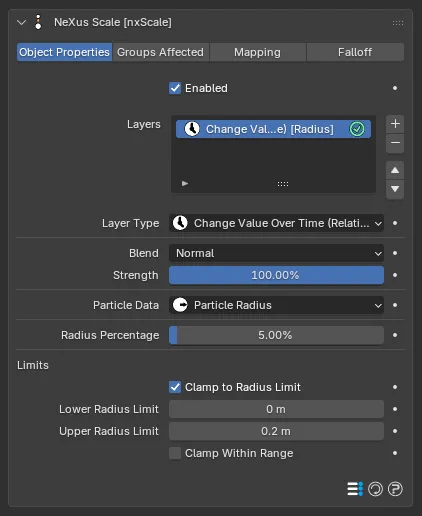
Task: Click the animate dot beside Particle Data
Action: coord(395,305)
